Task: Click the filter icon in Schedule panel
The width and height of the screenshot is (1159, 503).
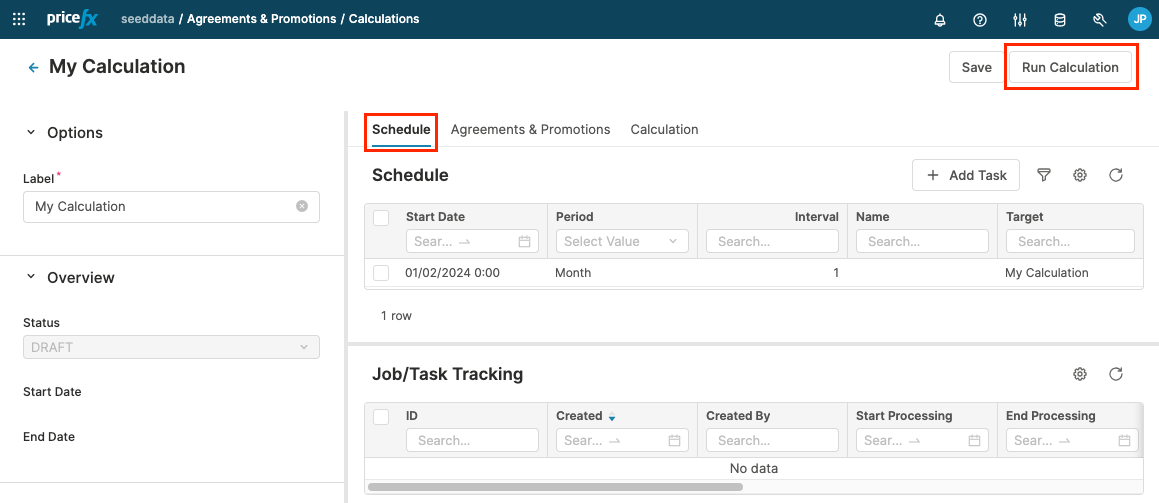Action: click(x=1044, y=175)
